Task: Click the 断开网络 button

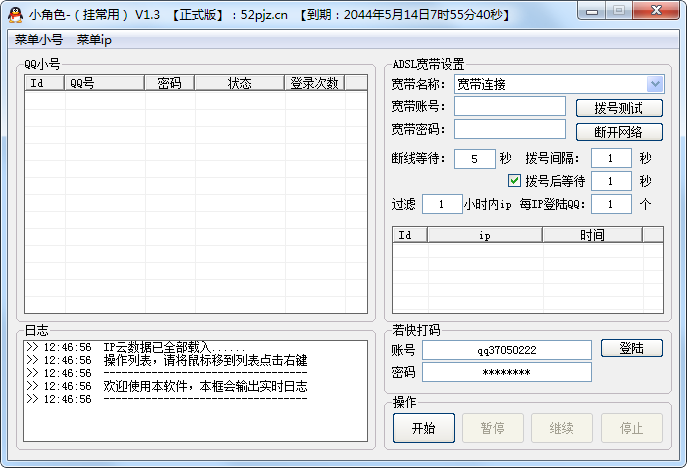Action: [619, 132]
